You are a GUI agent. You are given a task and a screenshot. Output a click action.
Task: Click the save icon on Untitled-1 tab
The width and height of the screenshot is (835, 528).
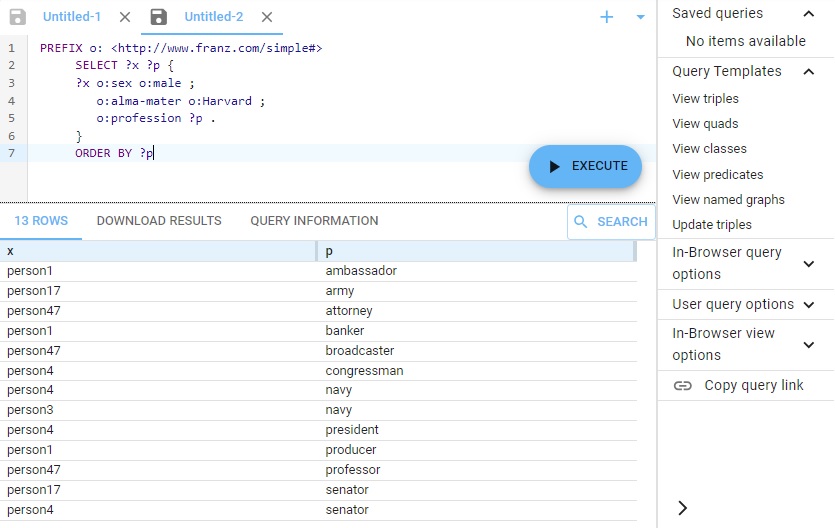(17, 17)
